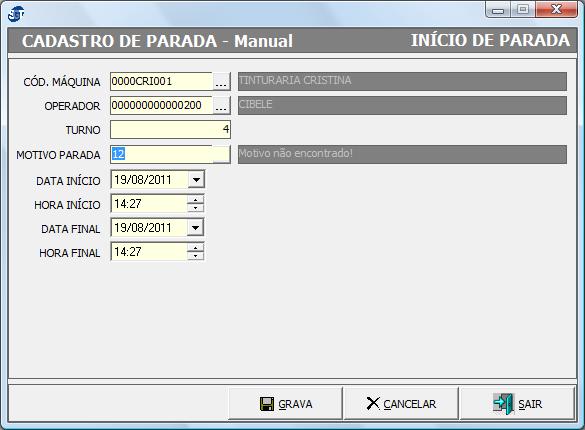The width and height of the screenshot is (585, 430).
Task: Click the application logo in title bar
Action: pos(16,14)
